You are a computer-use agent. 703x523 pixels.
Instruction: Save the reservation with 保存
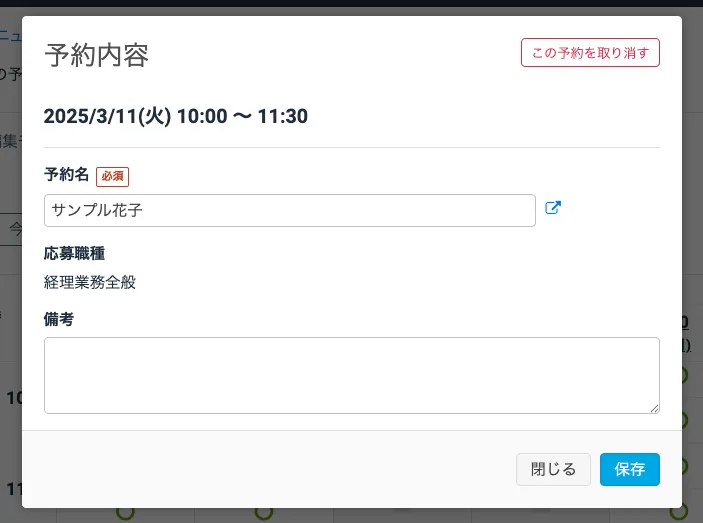629,469
